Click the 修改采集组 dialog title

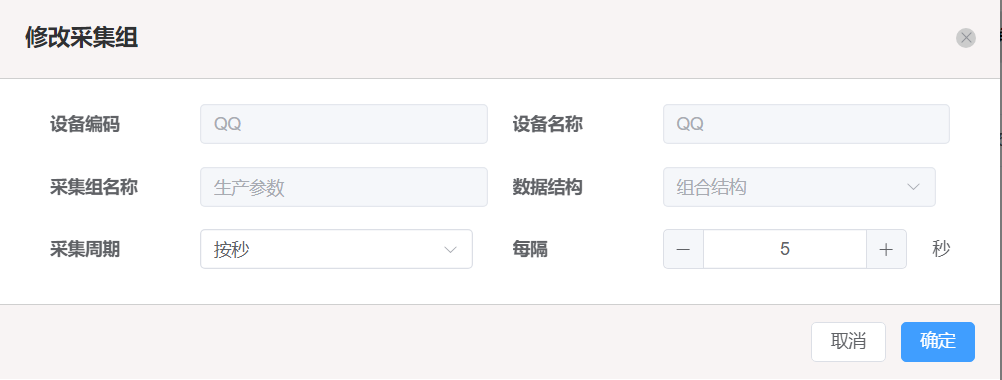click(x=81, y=38)
